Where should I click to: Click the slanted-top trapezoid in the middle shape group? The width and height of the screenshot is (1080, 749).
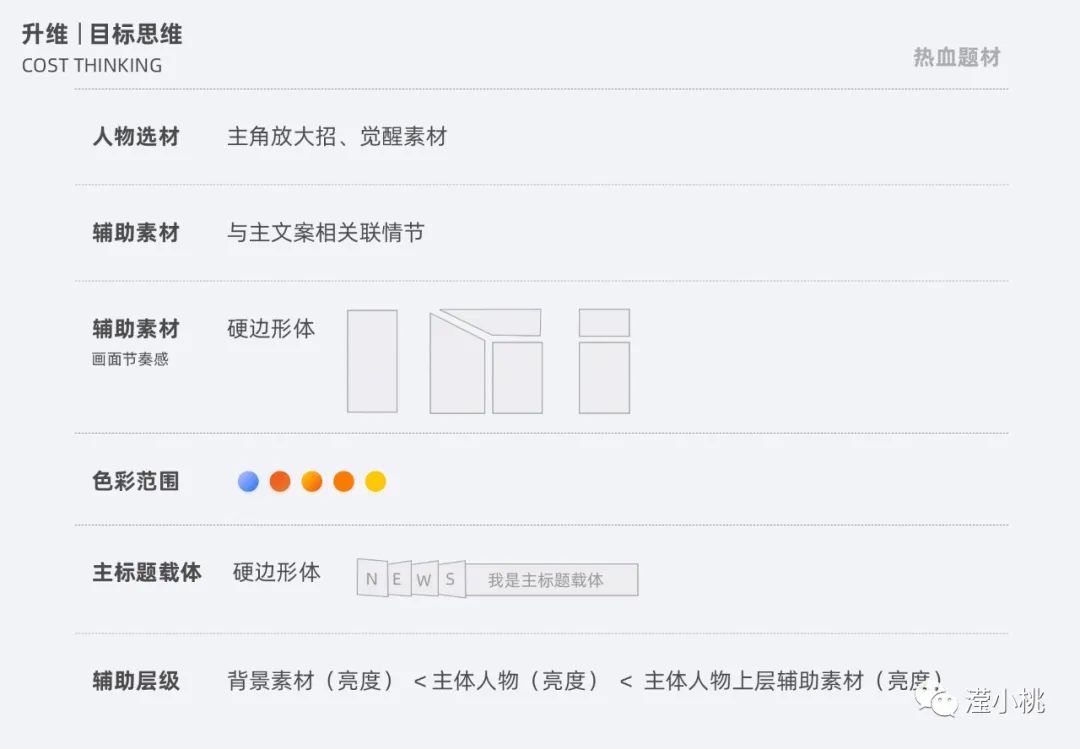(456, 367)
